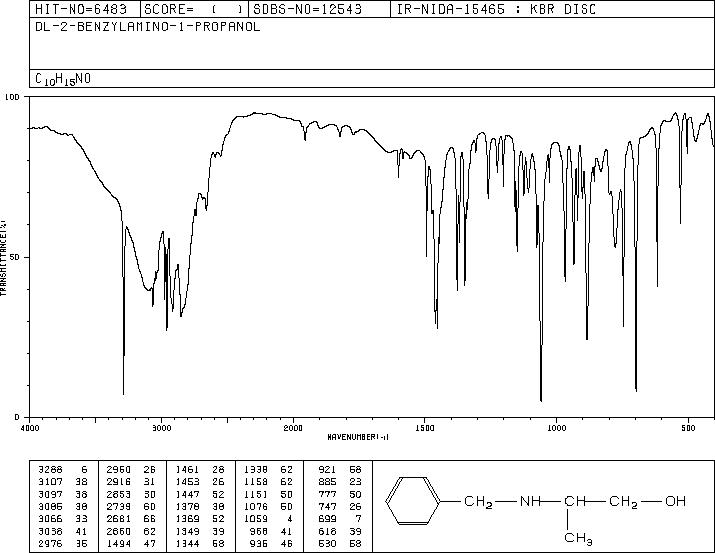Select the 2853 peak table entry
This screenshot has width=715, height=553.
click(131, 494)
